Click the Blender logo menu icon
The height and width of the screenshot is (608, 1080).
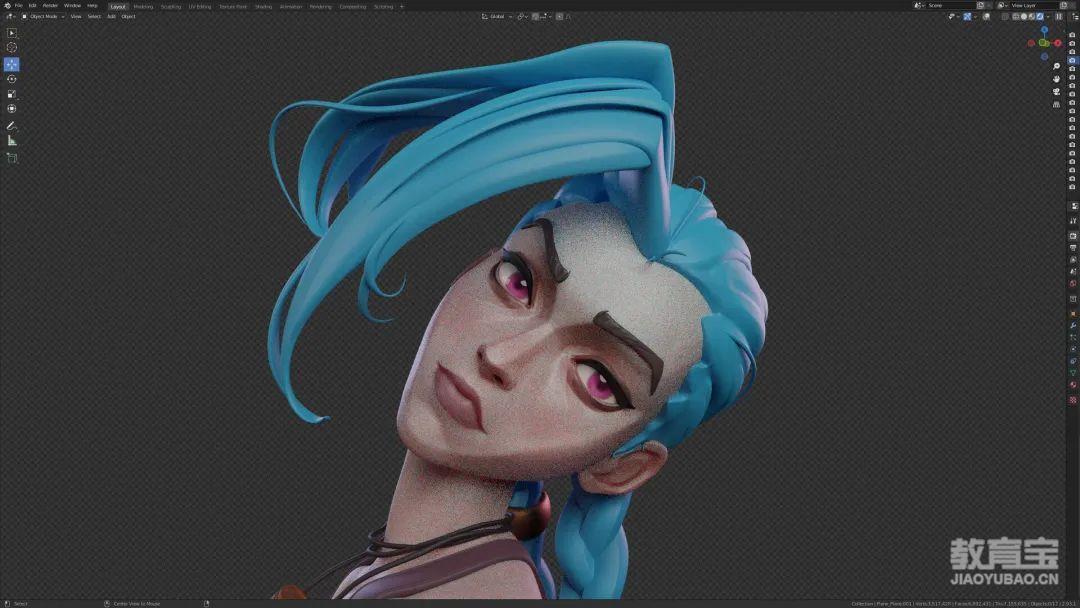pyautogui.click(x=8, y=6)
